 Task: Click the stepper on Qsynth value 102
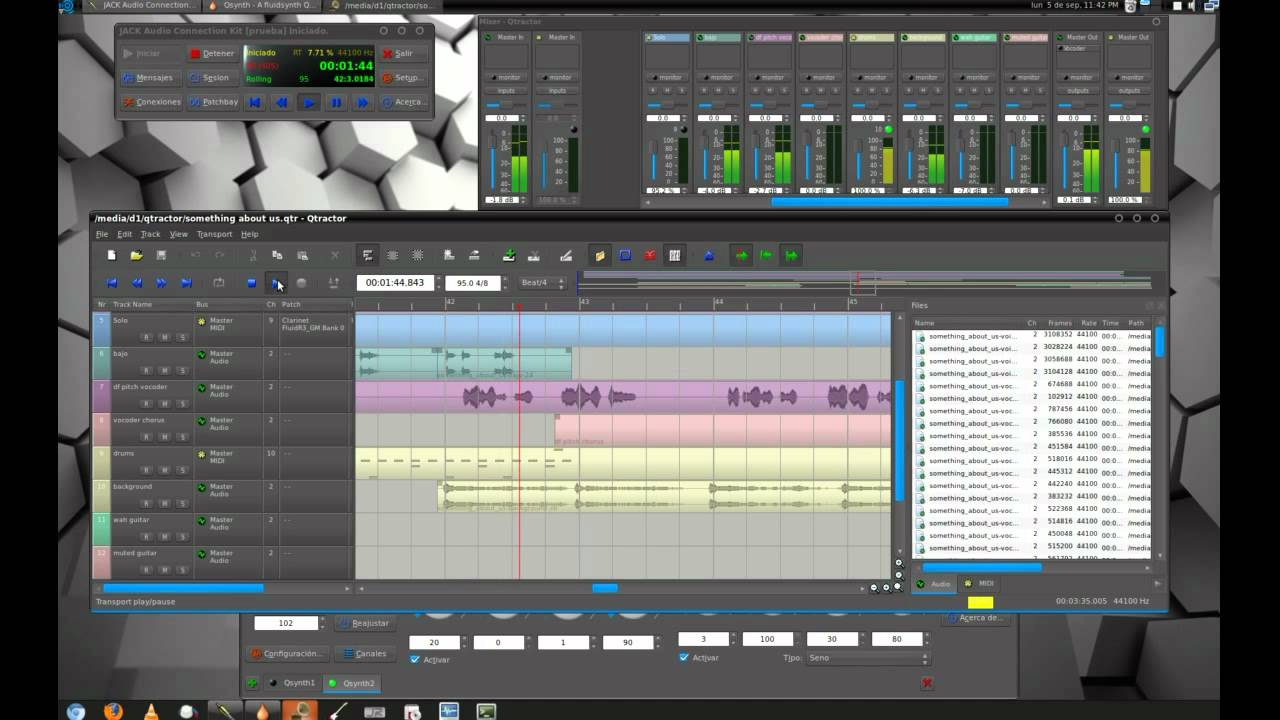click(321, 623)
